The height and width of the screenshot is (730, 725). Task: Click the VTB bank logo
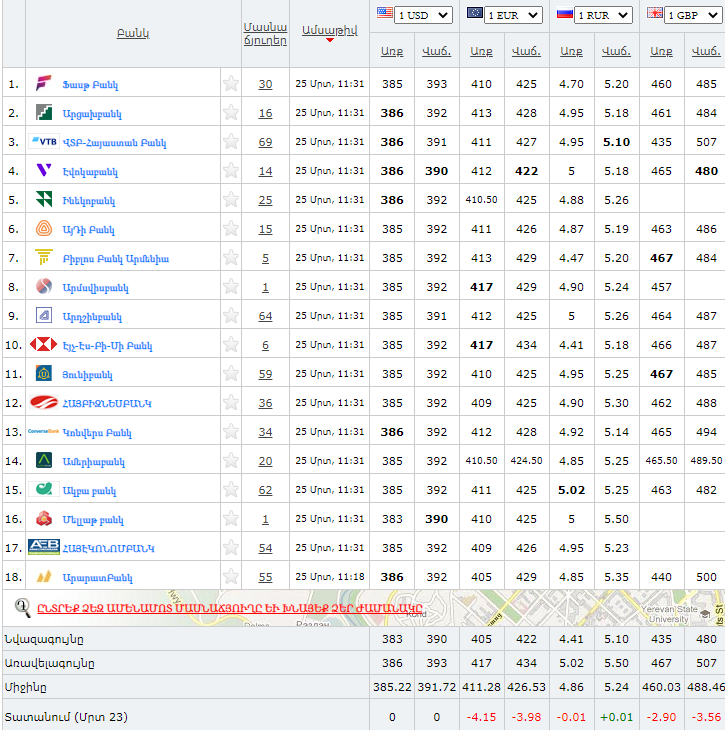point(44,142)
